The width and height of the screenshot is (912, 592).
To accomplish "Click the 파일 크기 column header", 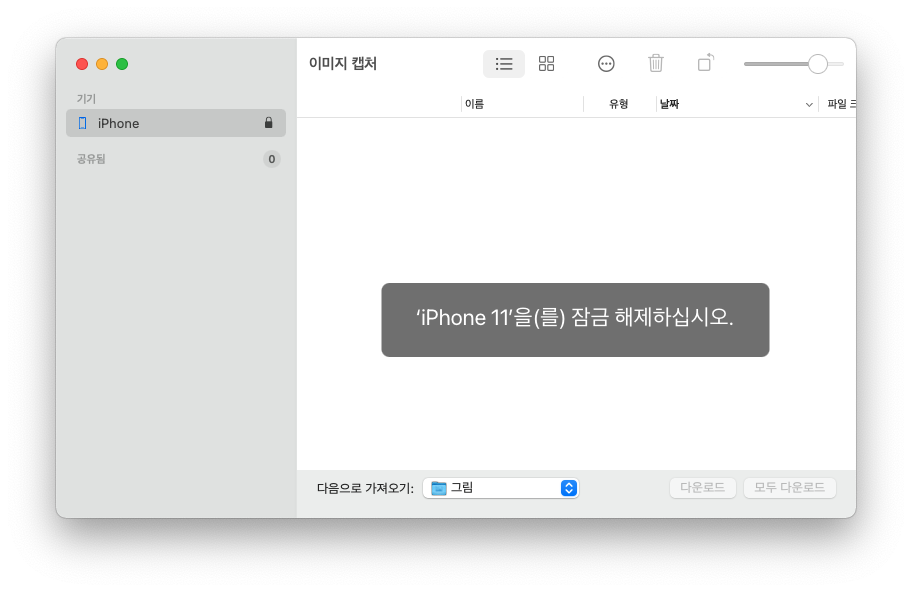I will (840, 104).
